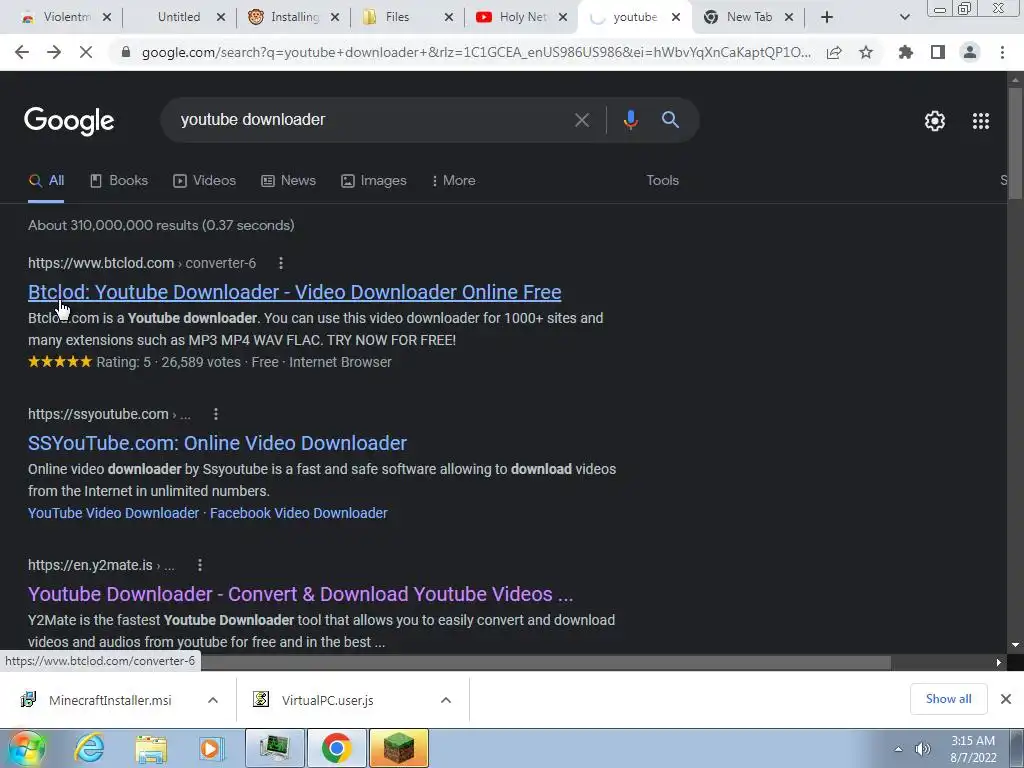Launch Internet Explorer from taskbar
The width and height of the screenshot is (1024, 768).
(89, 748)
